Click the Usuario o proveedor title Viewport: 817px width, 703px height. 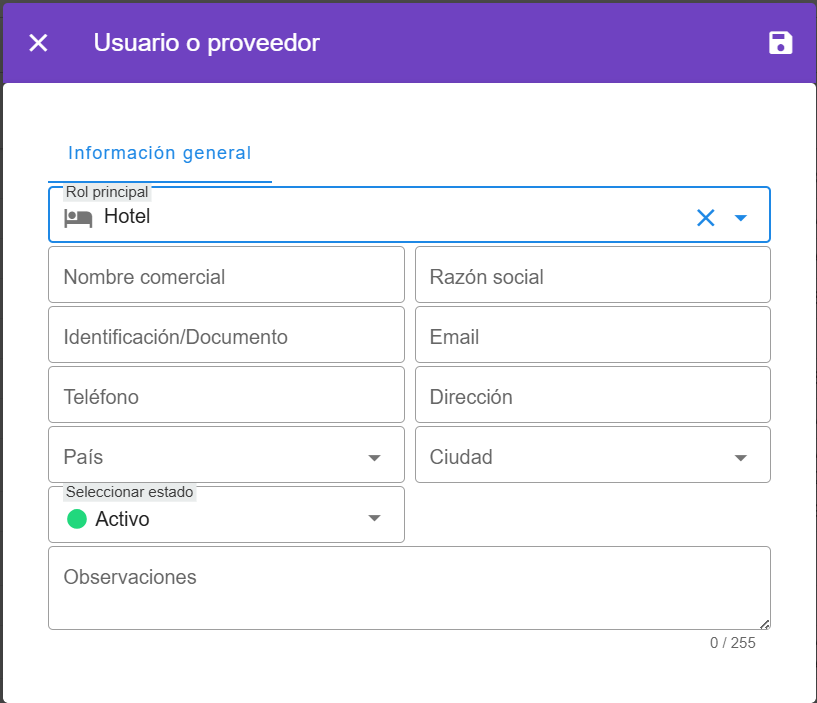(207, 43)
